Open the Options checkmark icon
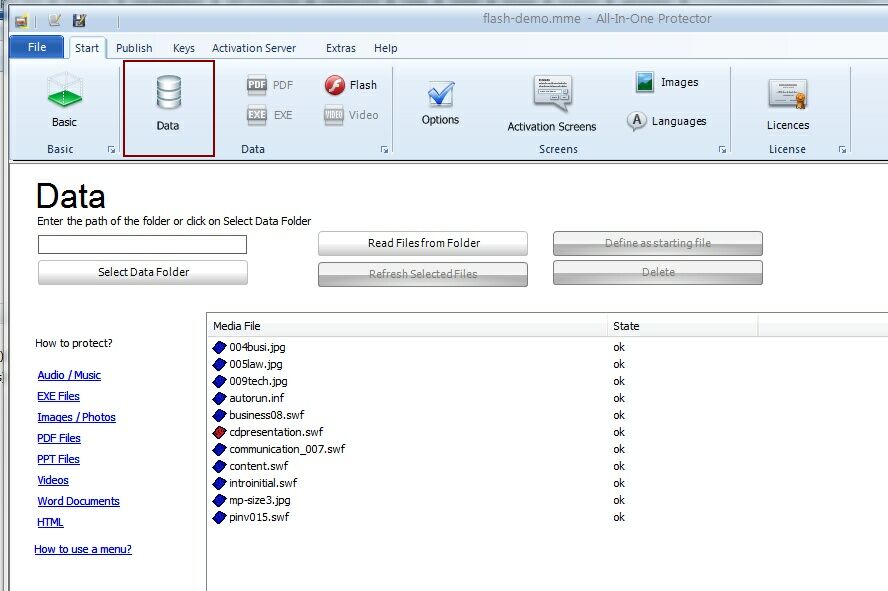The width and height of the screenshot is (888, 591). pyautogui.click(x=440, y=96)
